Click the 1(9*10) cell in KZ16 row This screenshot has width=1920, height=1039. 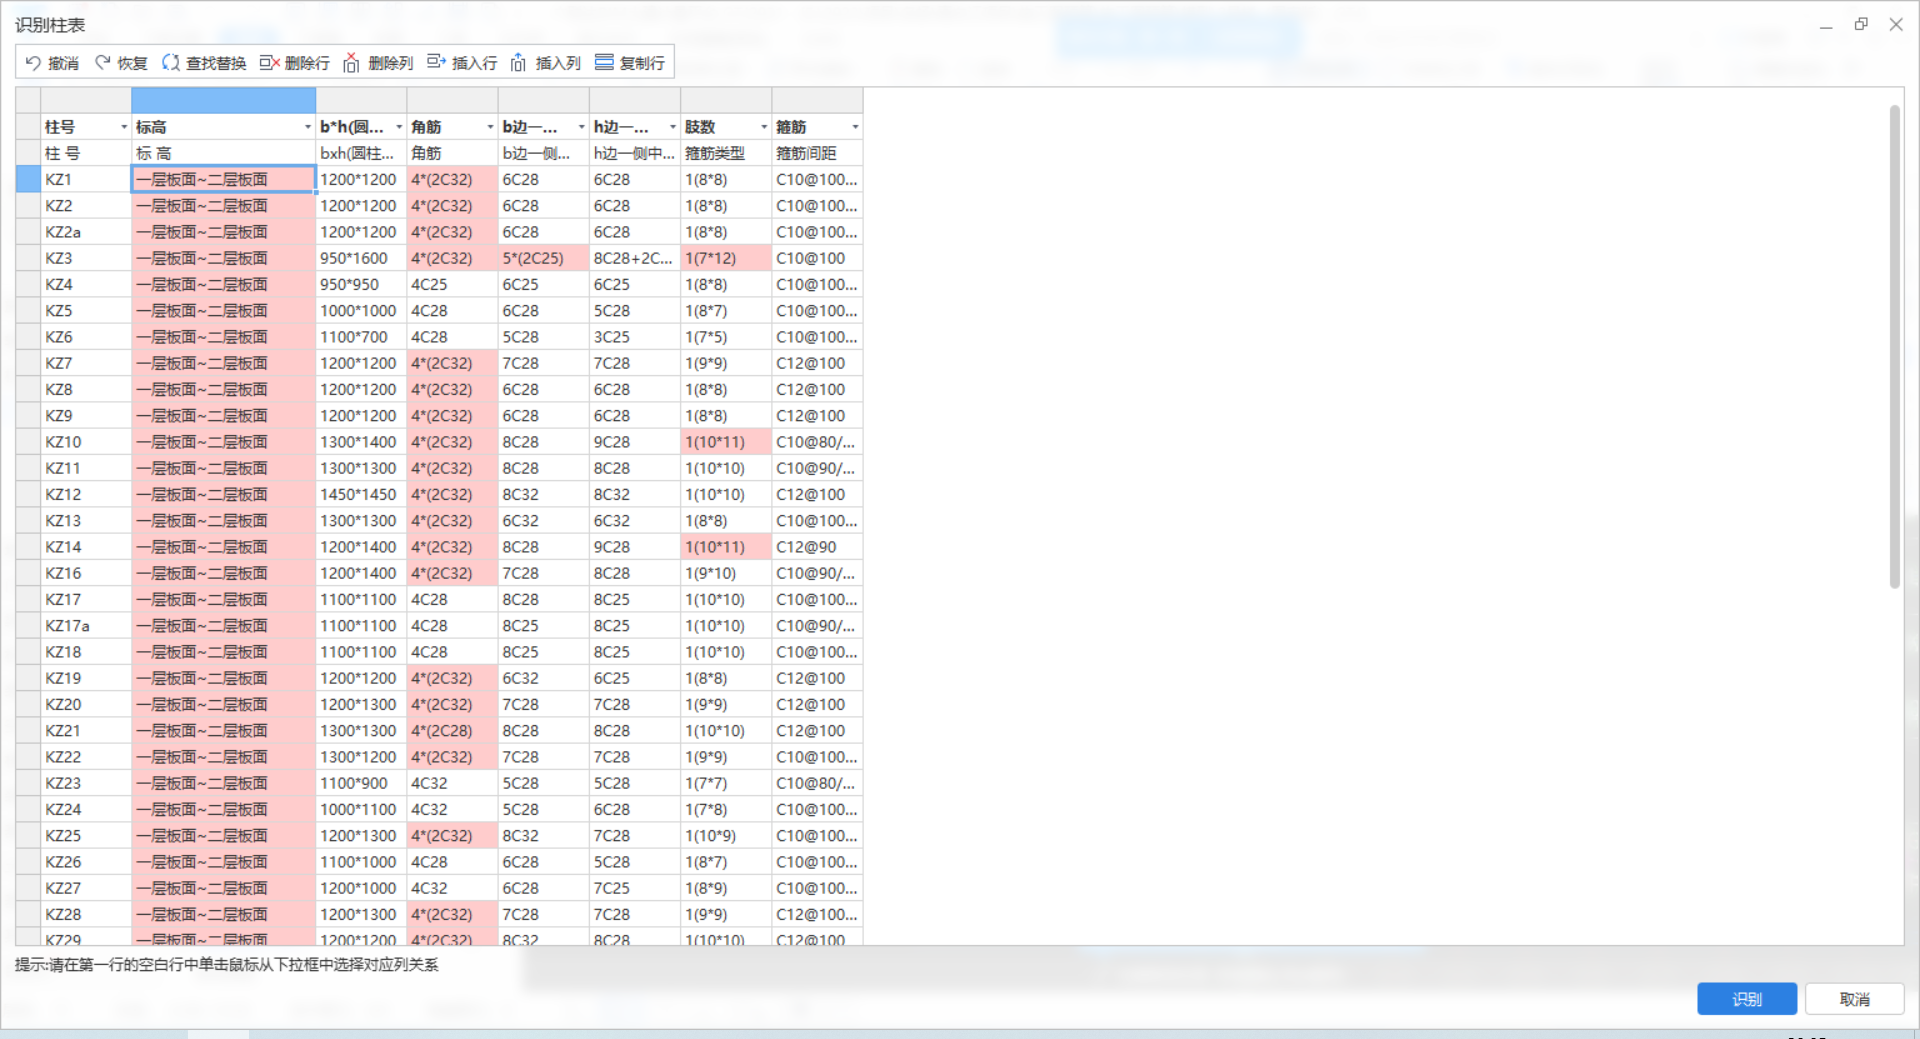pyautogui.click(x=726, y=573)
